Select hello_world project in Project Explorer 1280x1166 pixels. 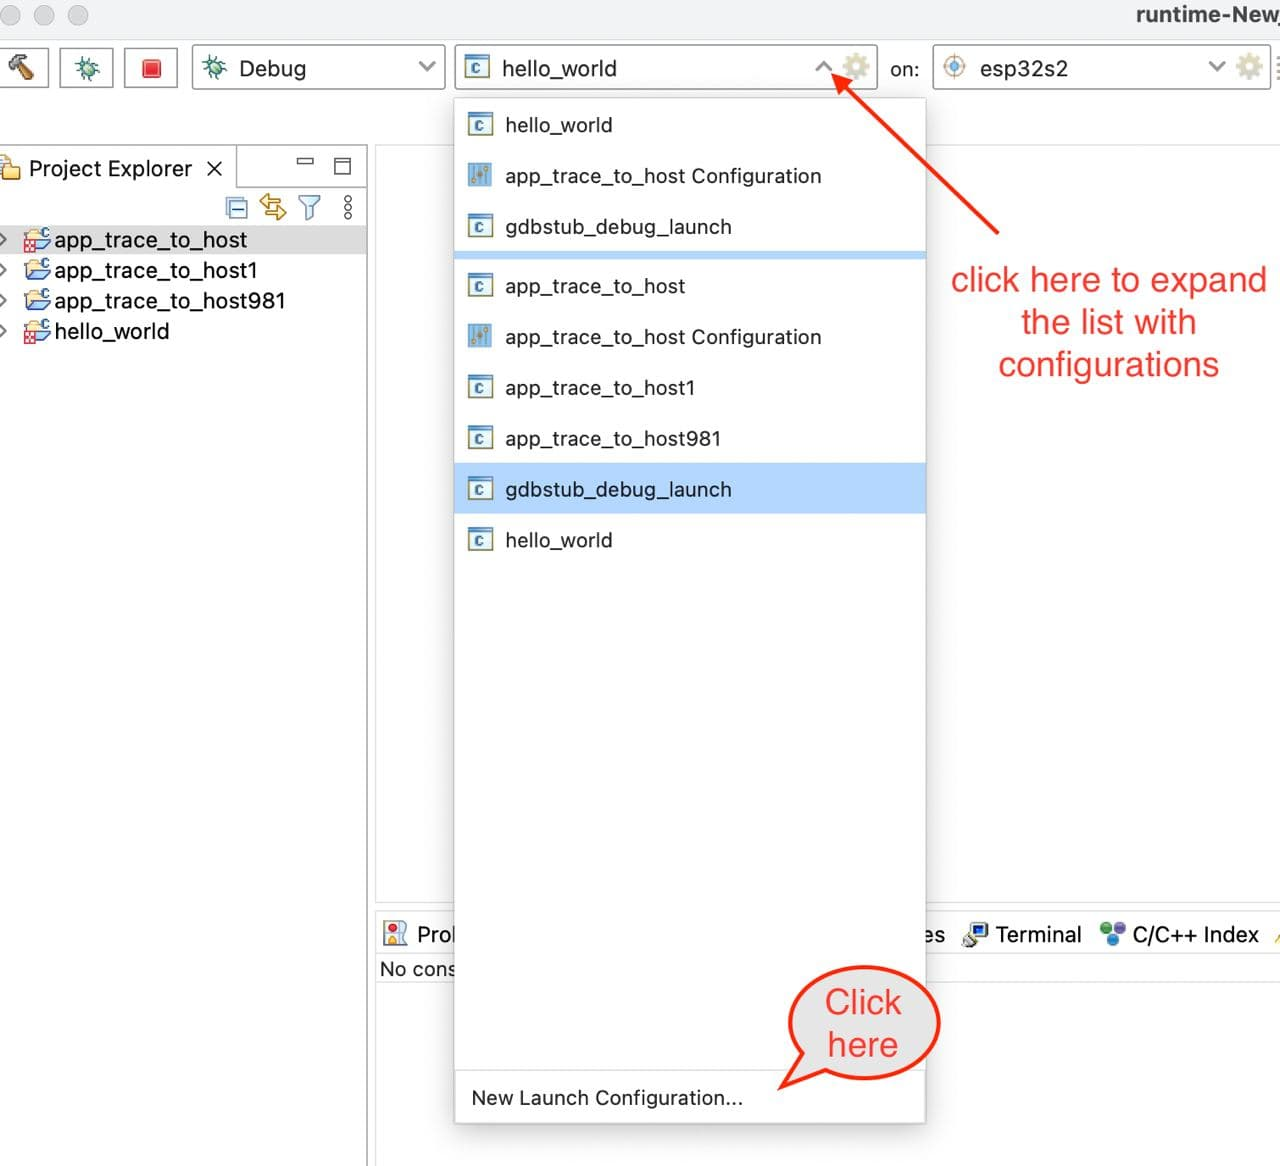tap(111, 331)
